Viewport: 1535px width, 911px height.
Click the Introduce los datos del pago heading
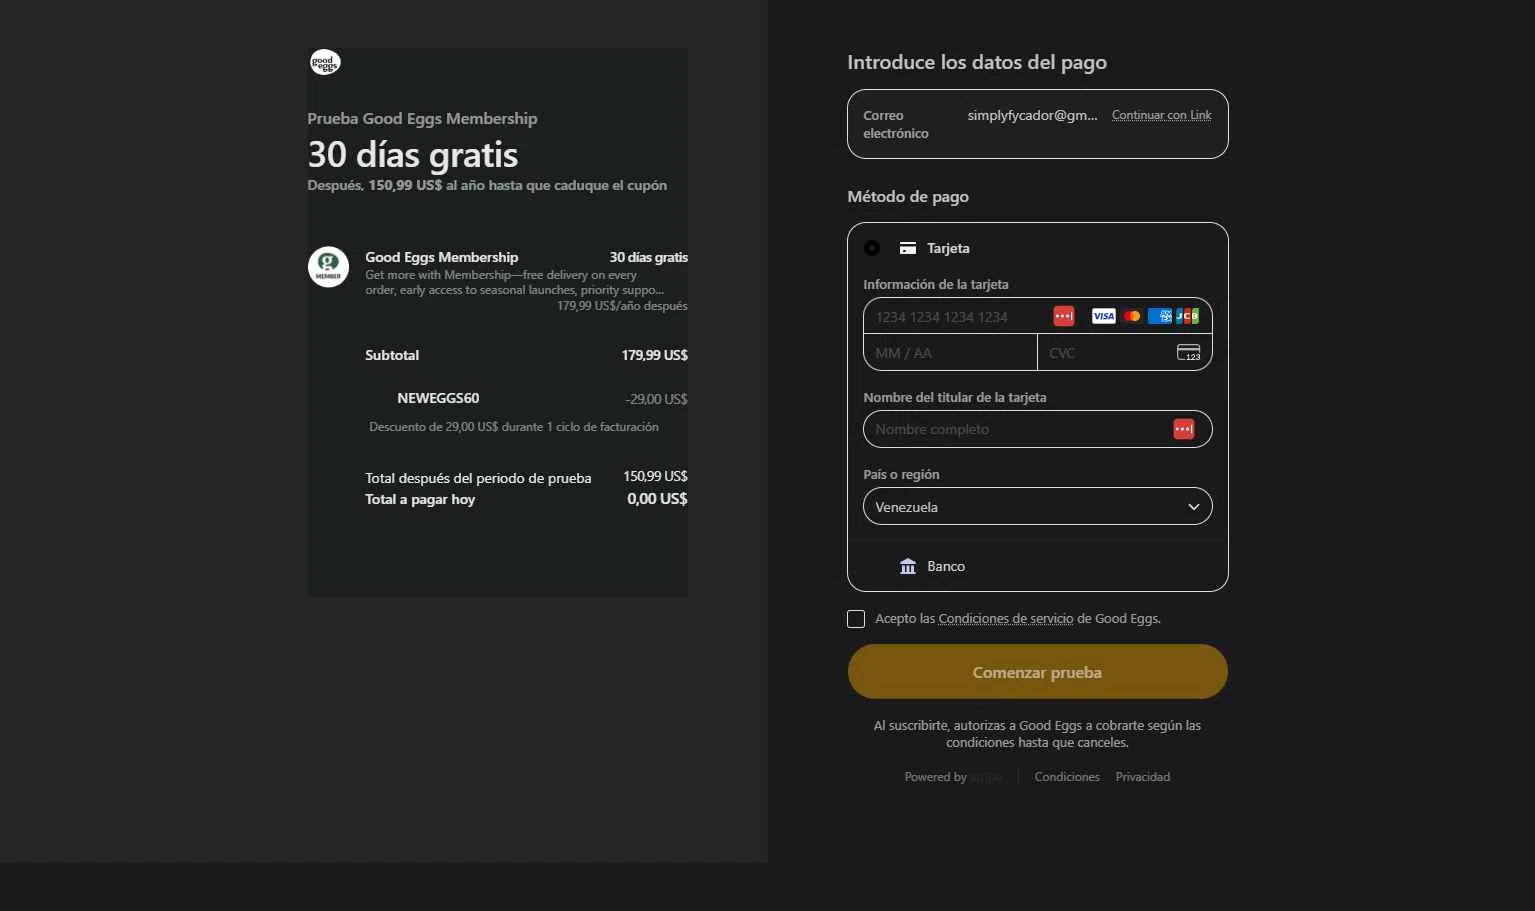click(x=977, y=62)
